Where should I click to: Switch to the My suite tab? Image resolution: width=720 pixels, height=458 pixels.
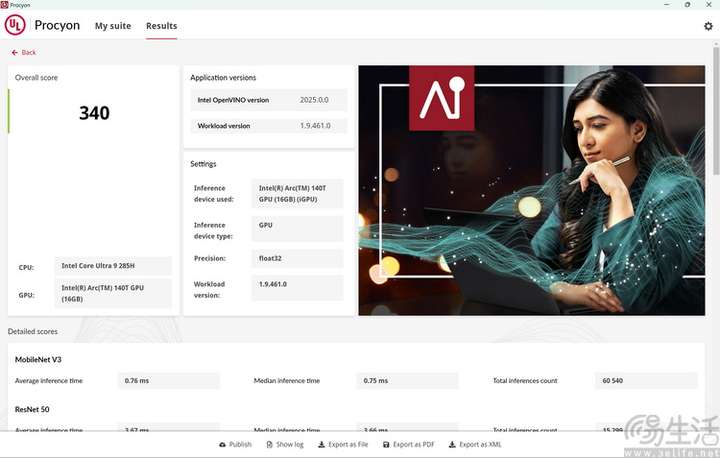tap(113, 26)
